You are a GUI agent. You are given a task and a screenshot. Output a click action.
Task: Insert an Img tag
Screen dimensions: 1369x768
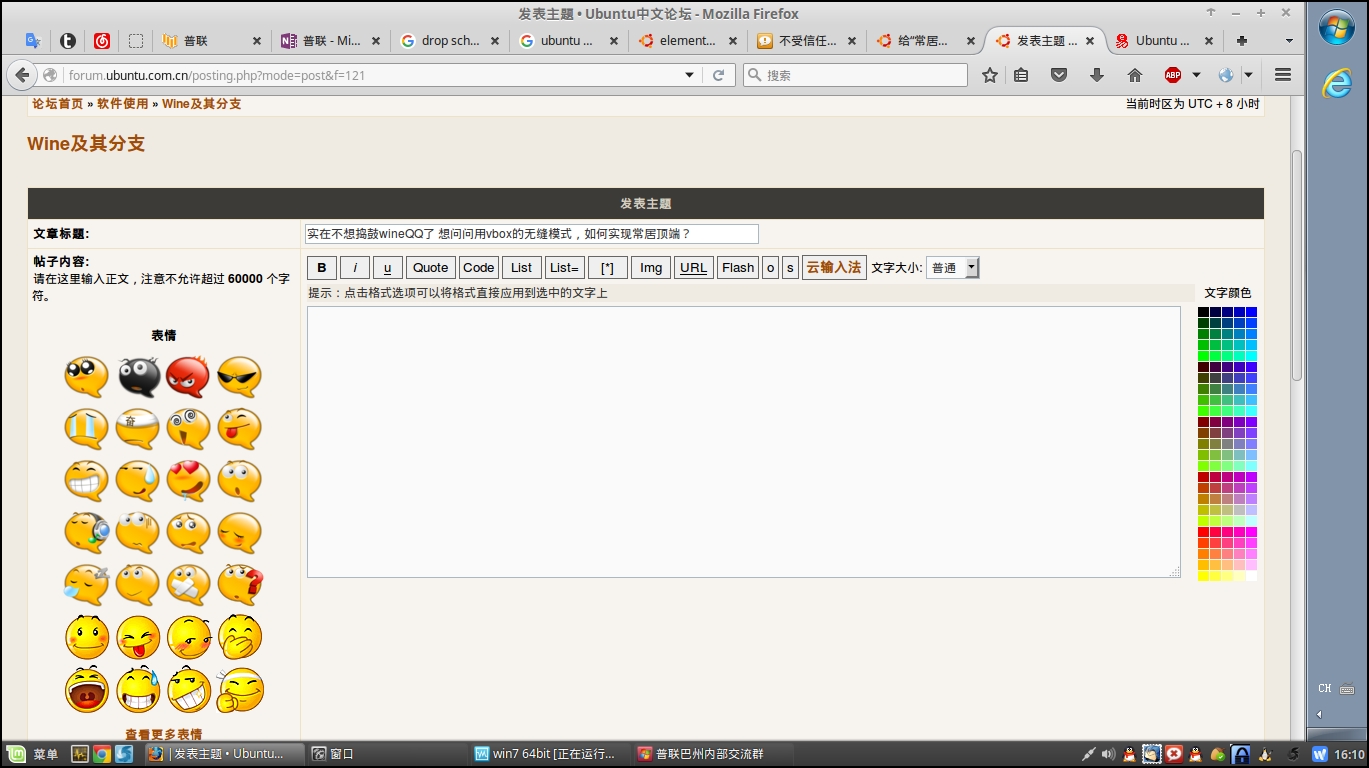click(651, 268)
